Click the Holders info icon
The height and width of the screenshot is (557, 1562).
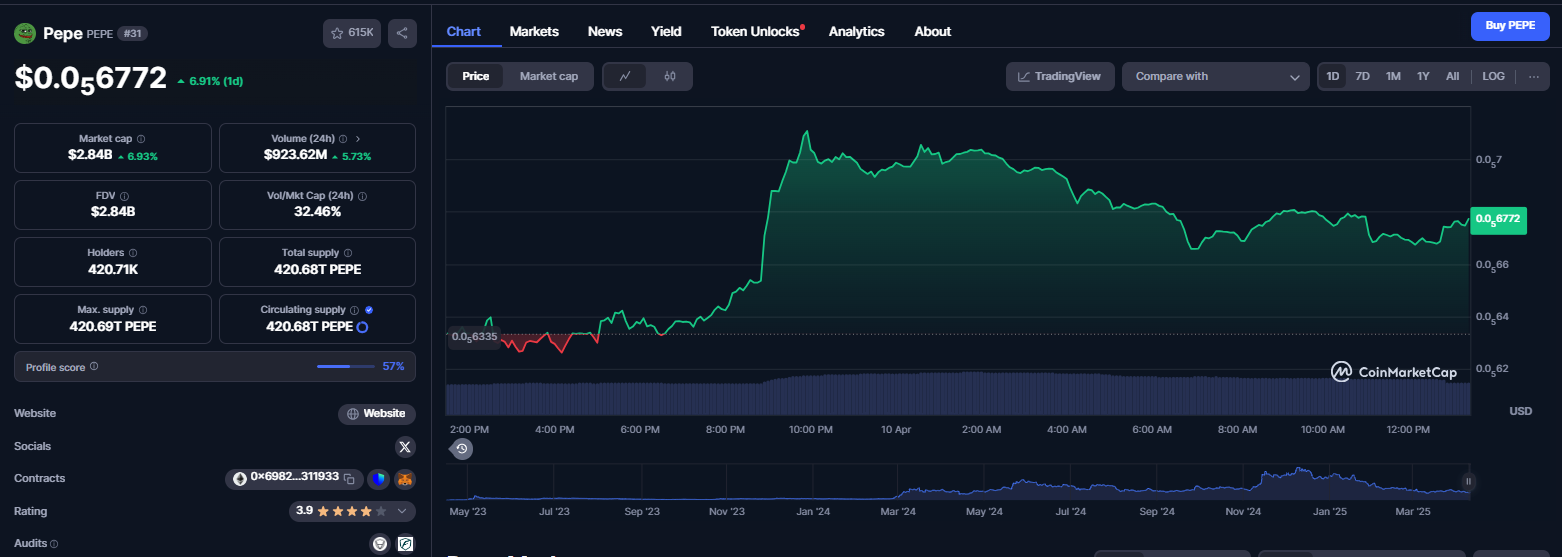tap(133, 253)
